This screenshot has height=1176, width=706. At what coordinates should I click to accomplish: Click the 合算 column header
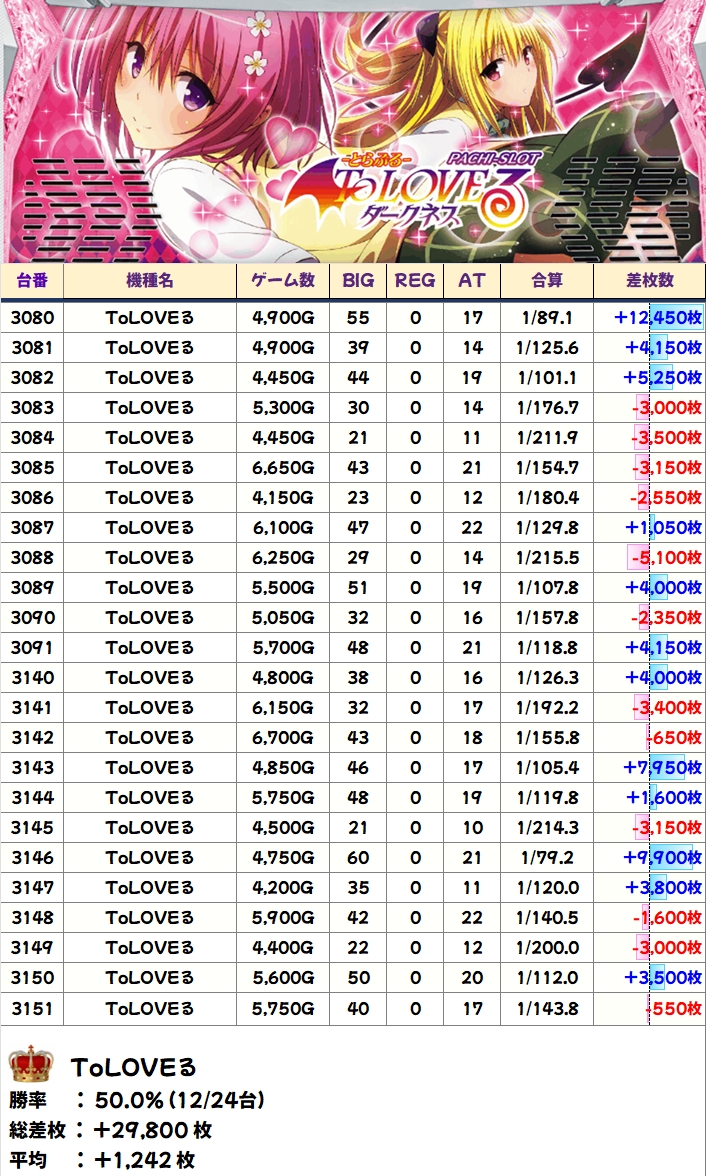coord(546,281)
